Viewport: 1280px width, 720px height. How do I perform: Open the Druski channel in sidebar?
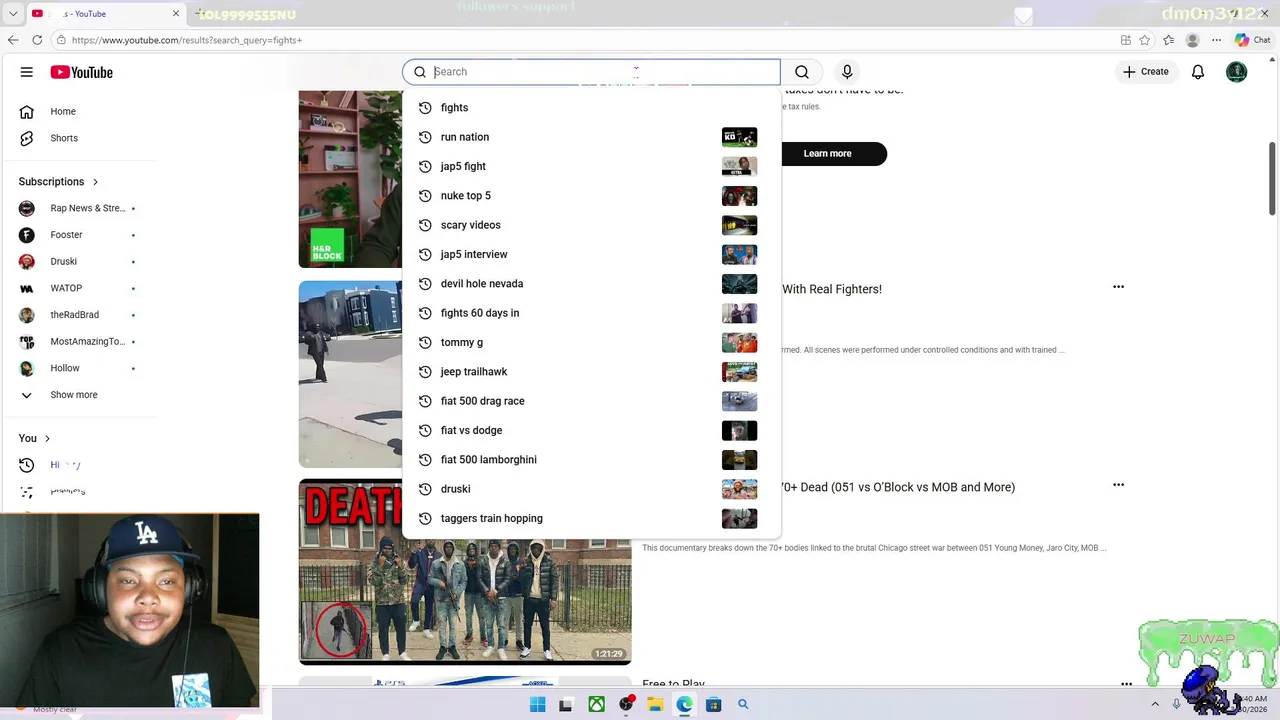(78, 262)
